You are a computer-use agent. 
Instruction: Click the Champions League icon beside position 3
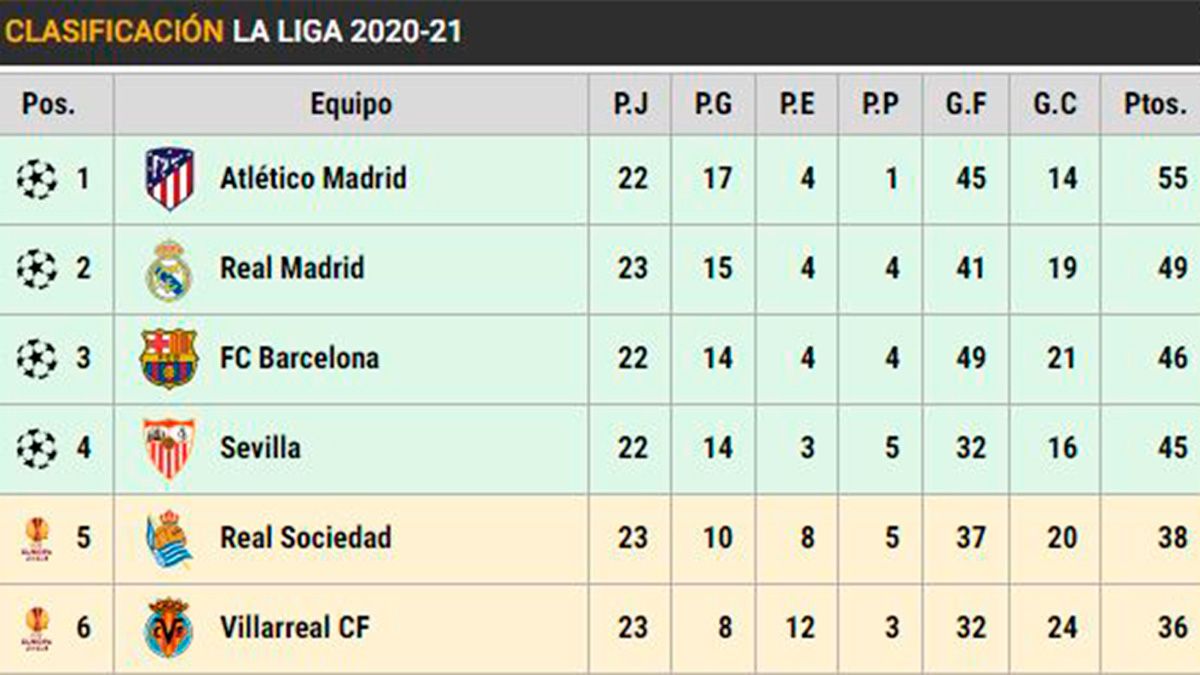click(x=37, y=359)
